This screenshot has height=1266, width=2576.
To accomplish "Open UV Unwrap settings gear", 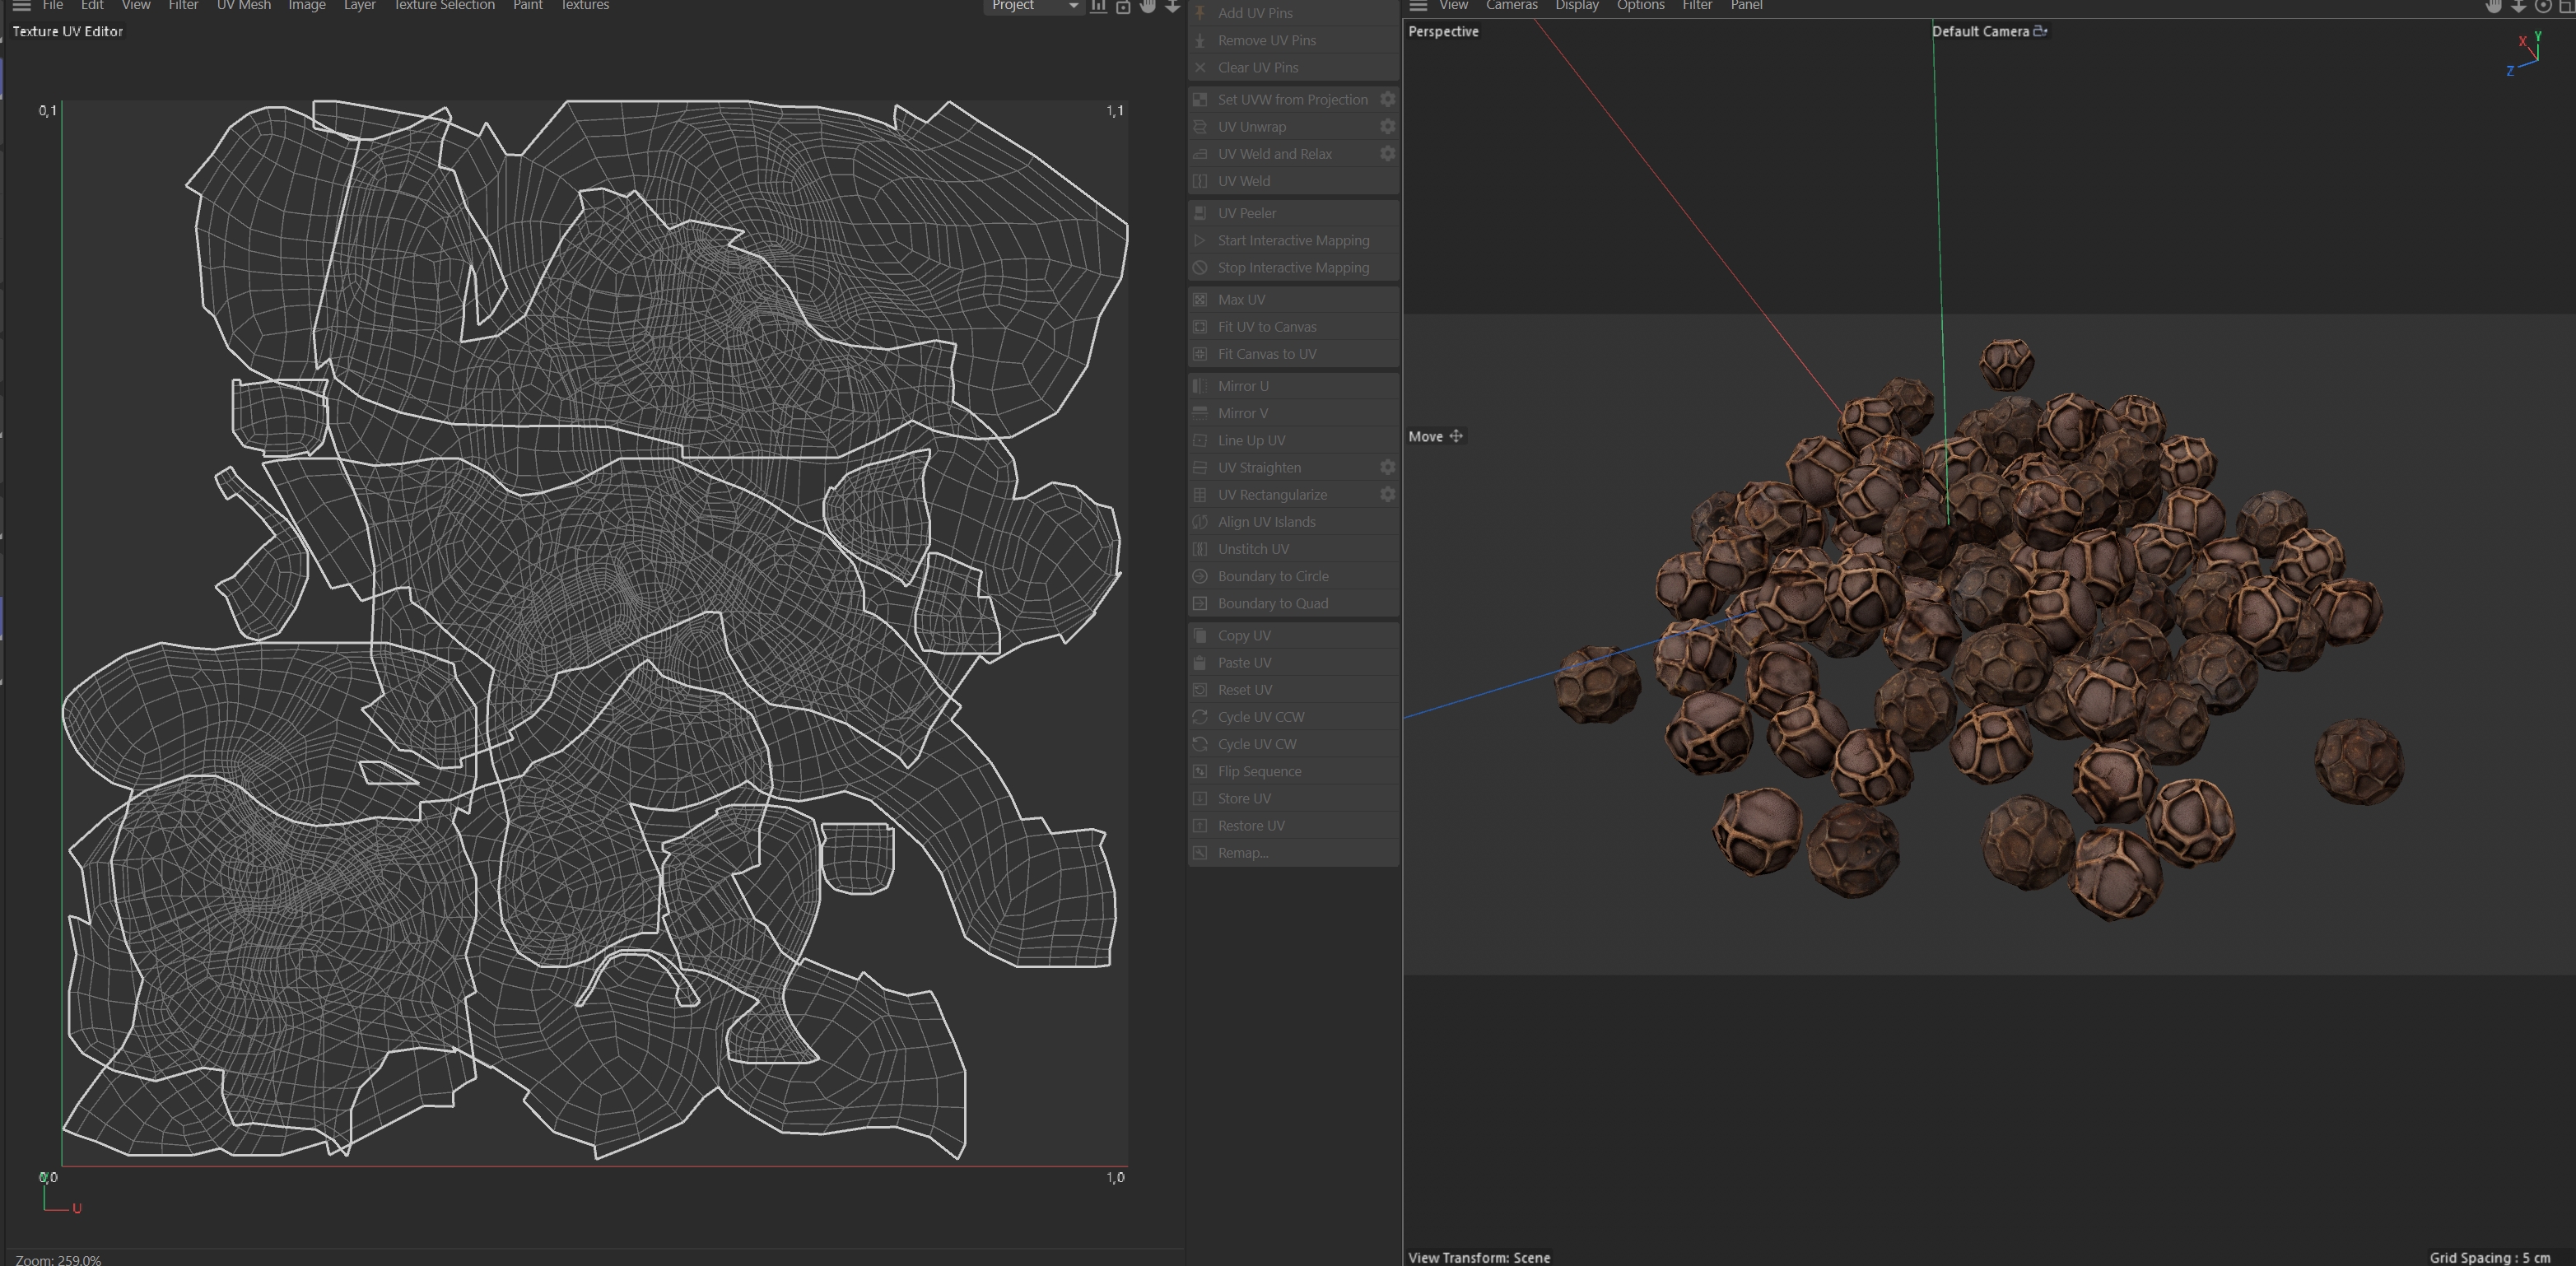I will (1387, 127).
